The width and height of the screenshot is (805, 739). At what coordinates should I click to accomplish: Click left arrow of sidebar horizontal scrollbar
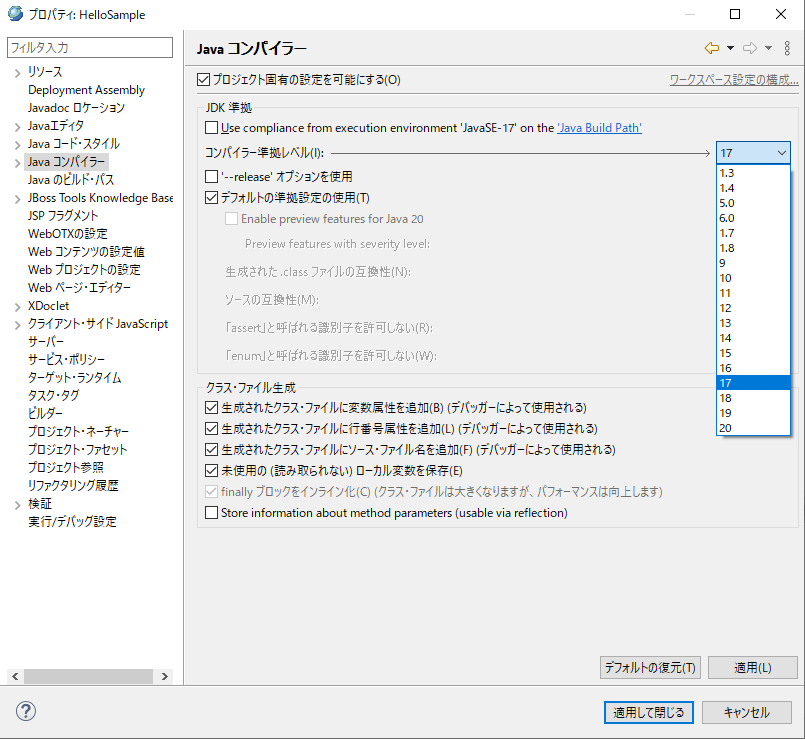point(13,675)
